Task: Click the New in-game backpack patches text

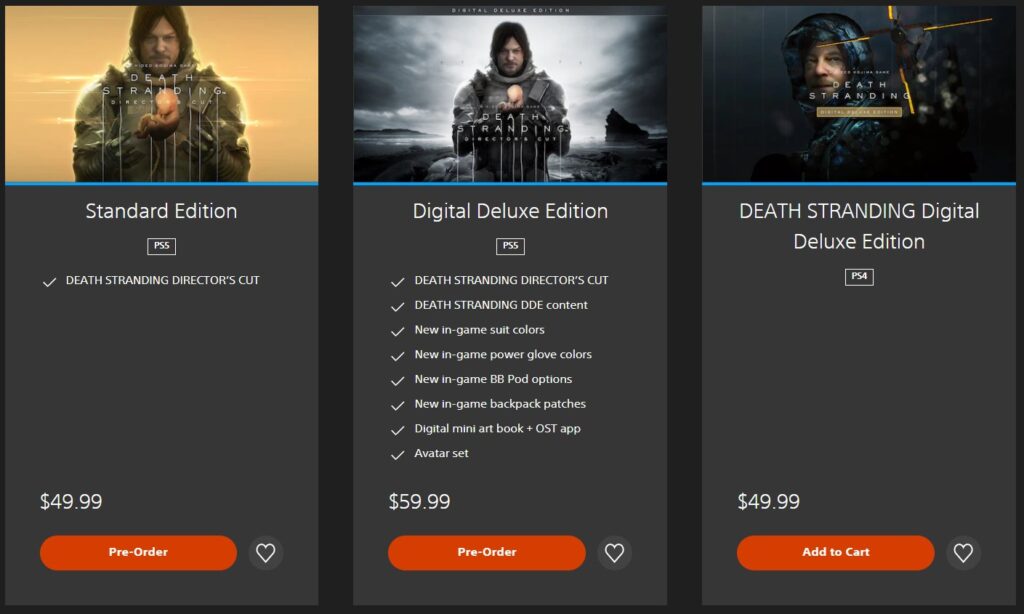Action: point(499,404)
